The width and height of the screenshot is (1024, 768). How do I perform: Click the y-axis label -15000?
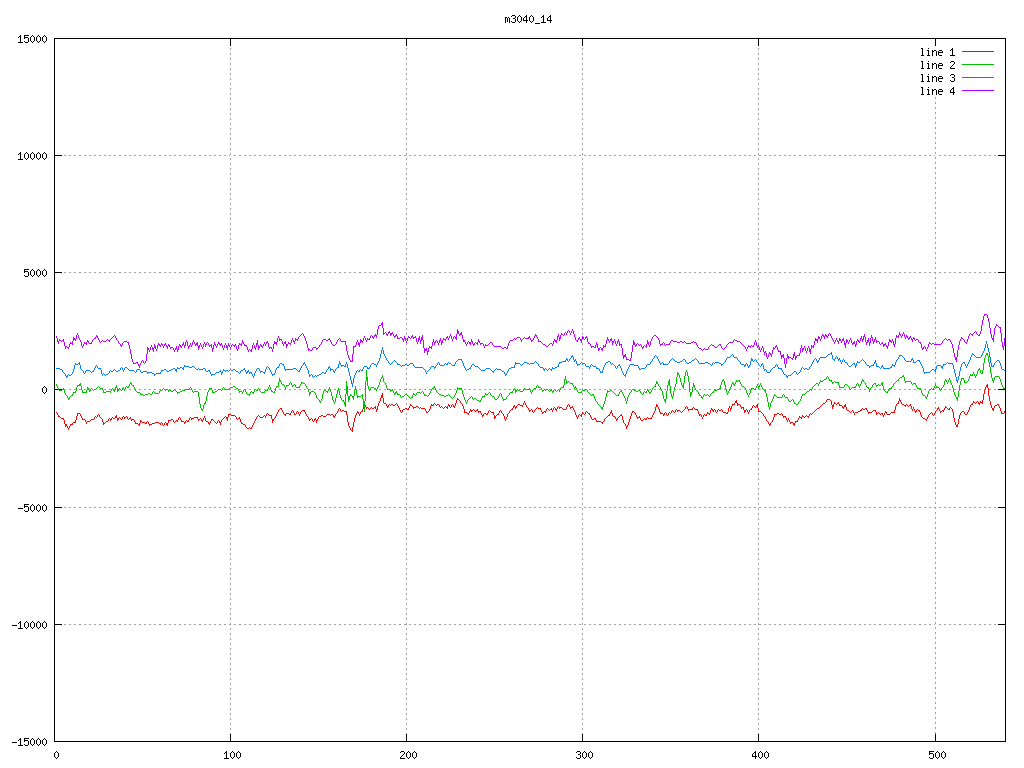29,742
